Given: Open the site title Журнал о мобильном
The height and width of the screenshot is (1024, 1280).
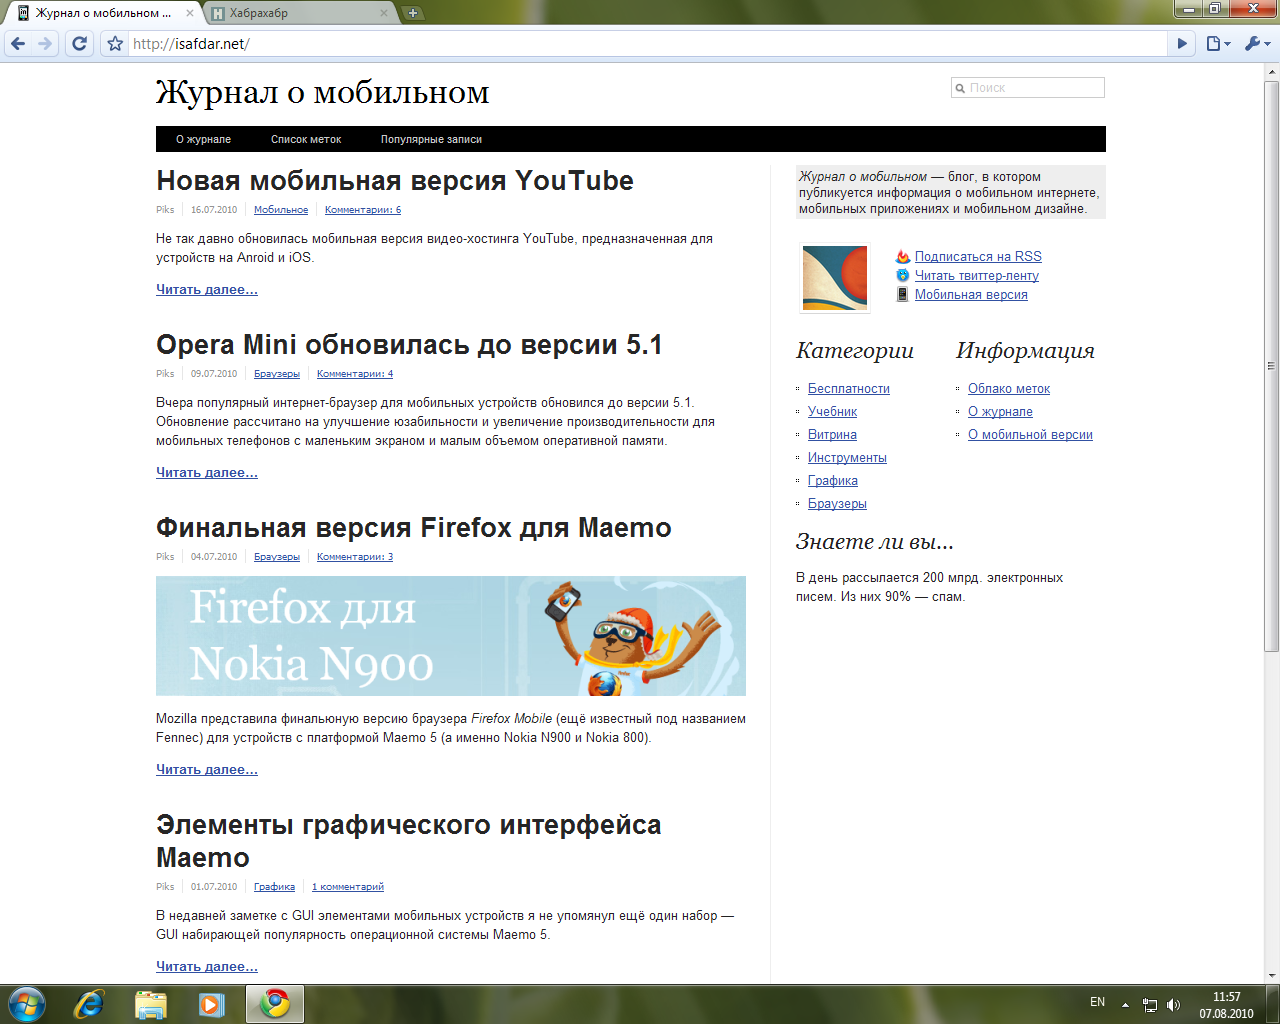Looking at the screenshot, I should point(323,92).
